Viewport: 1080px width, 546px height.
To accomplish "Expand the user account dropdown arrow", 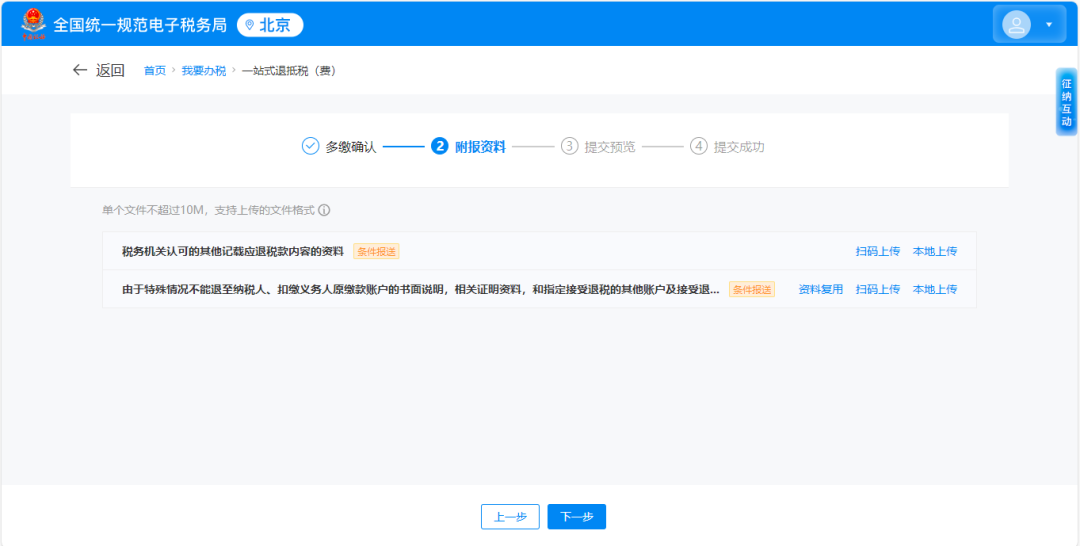I will coord(1049,25).
